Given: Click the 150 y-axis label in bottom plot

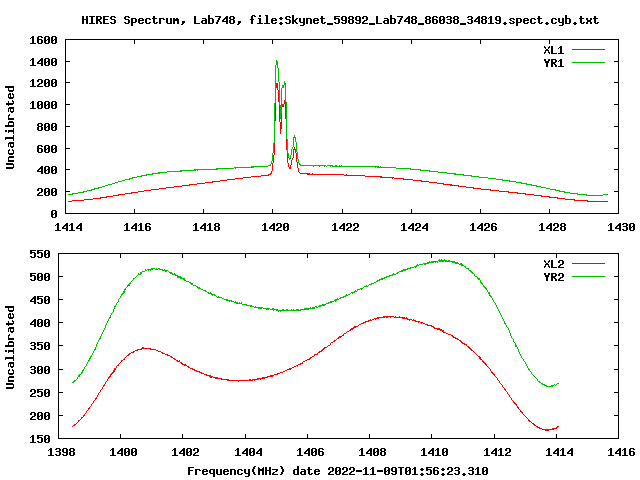Looking at the screenshot, I should (40, 439).
